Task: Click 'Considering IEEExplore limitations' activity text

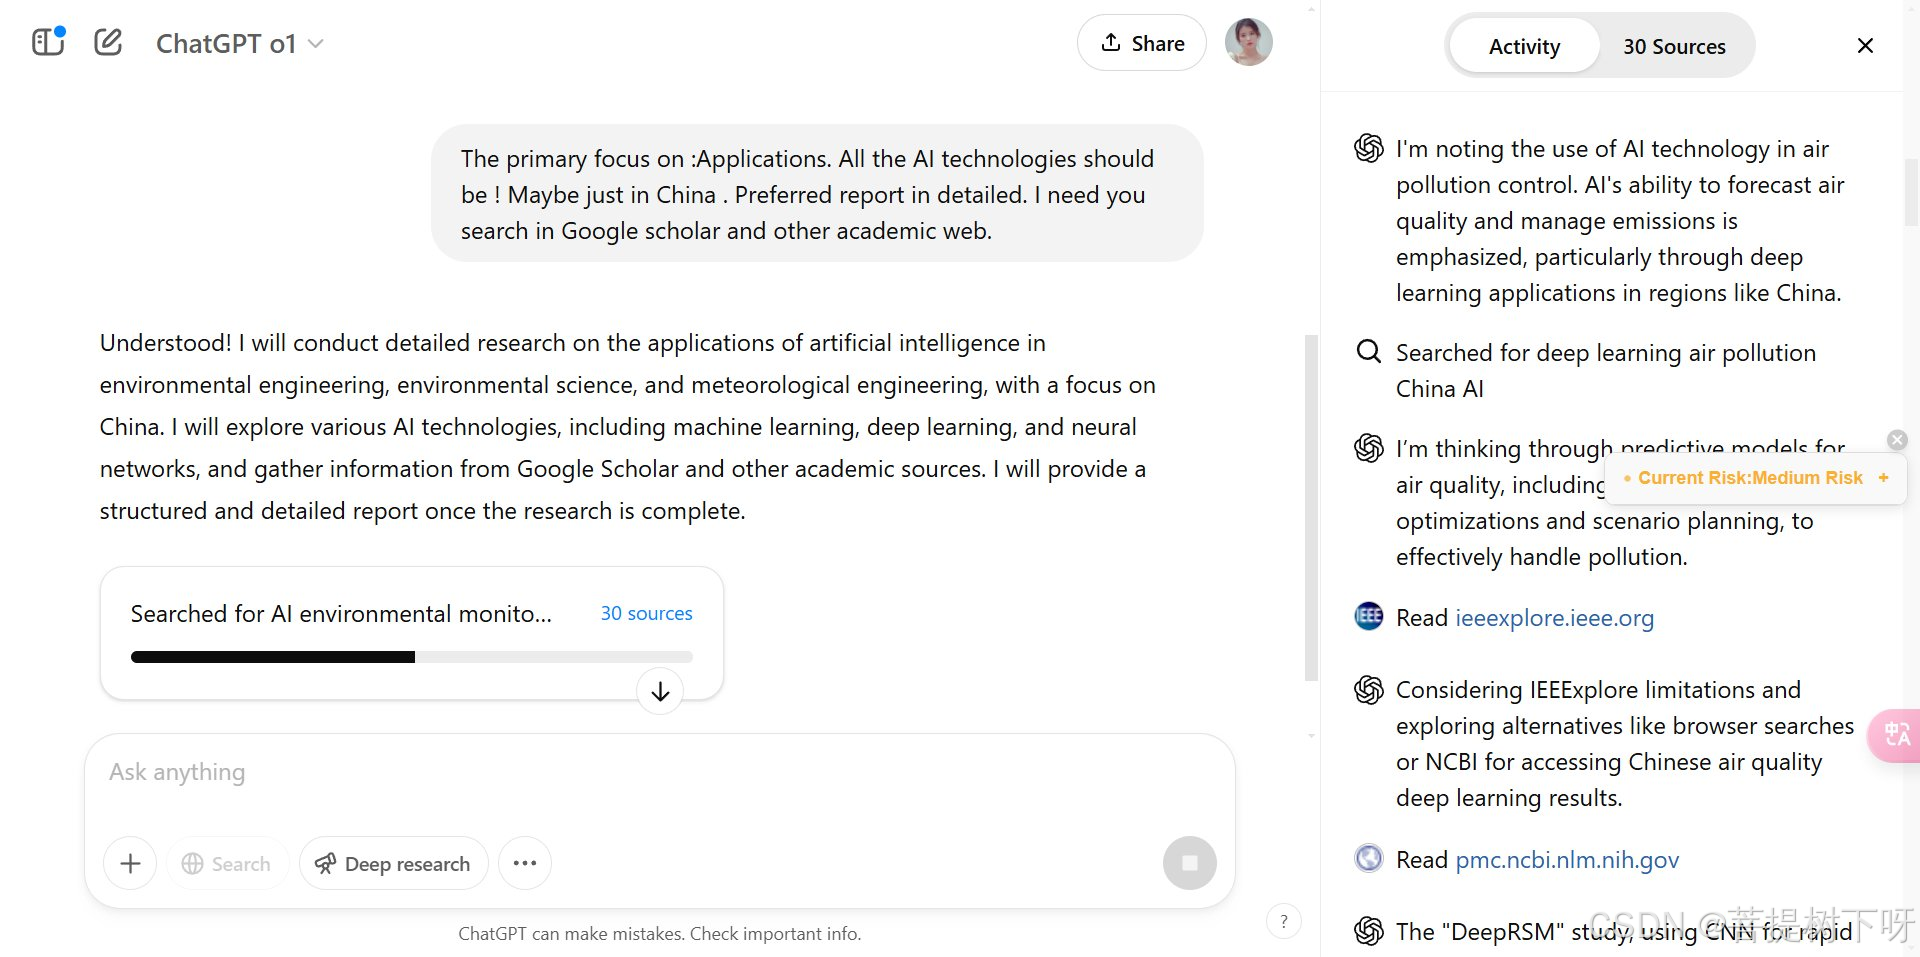Action: tap(1624, 744)
